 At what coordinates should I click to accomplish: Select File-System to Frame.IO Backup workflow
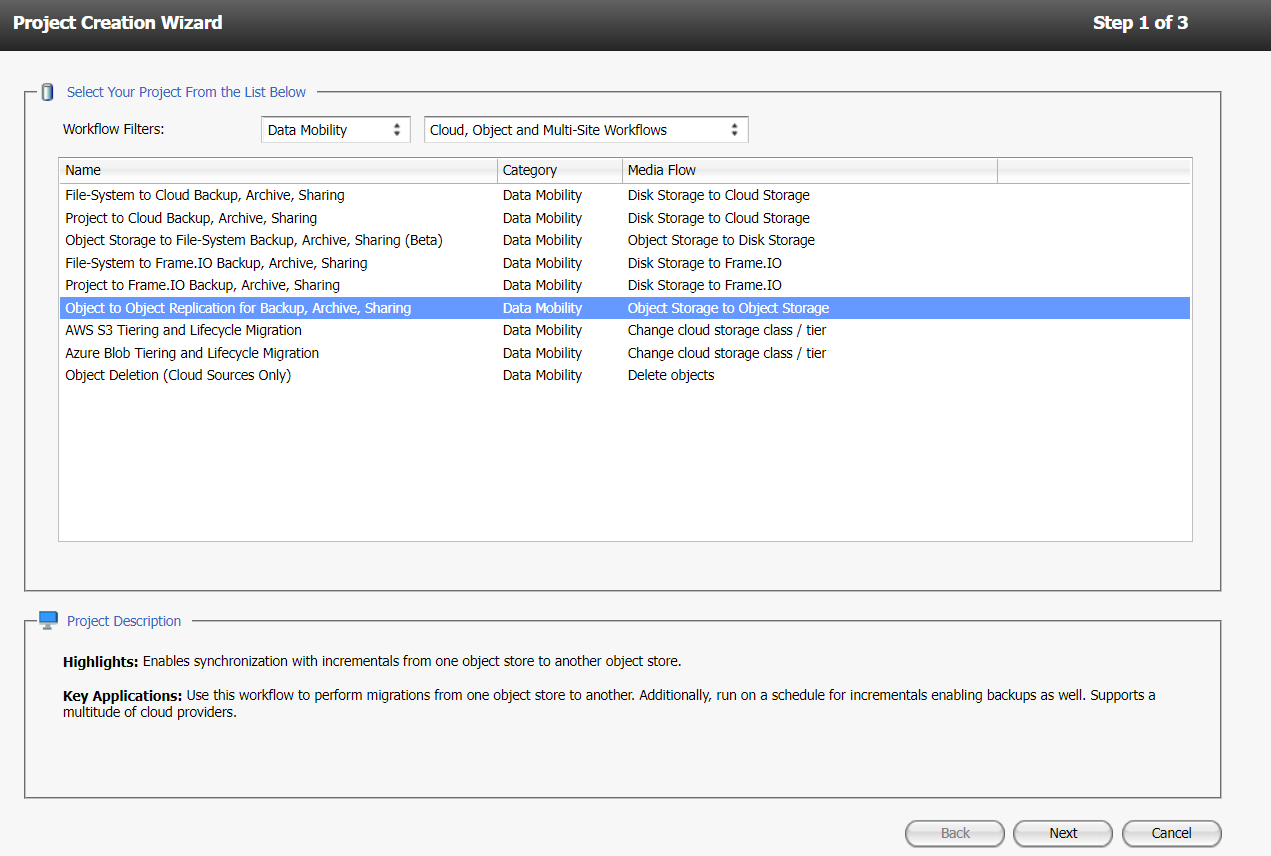click(x=216, y=263)
